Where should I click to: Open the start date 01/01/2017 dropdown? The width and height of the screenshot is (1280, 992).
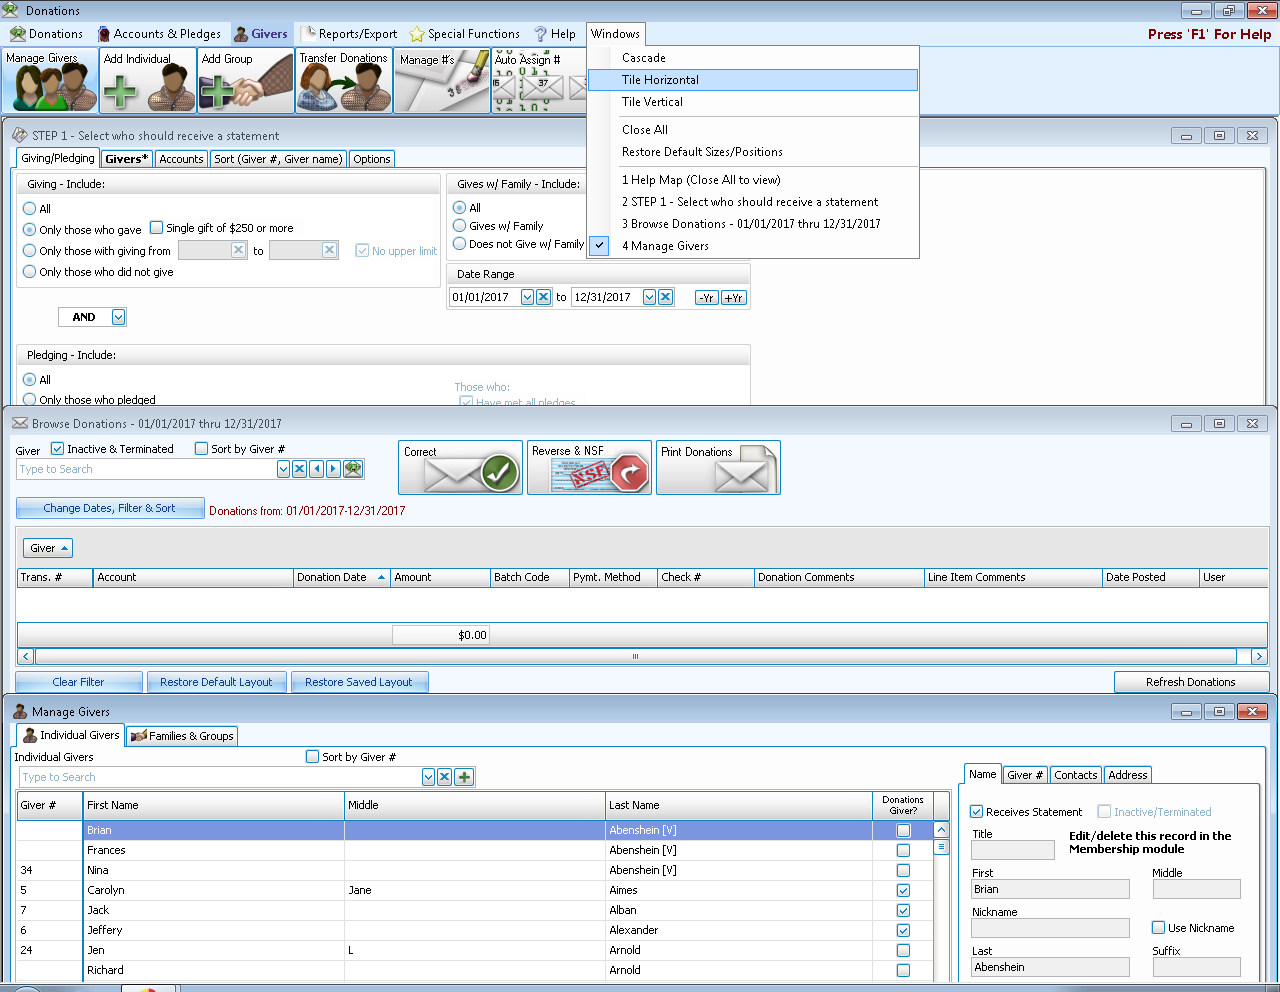point(527,297)
